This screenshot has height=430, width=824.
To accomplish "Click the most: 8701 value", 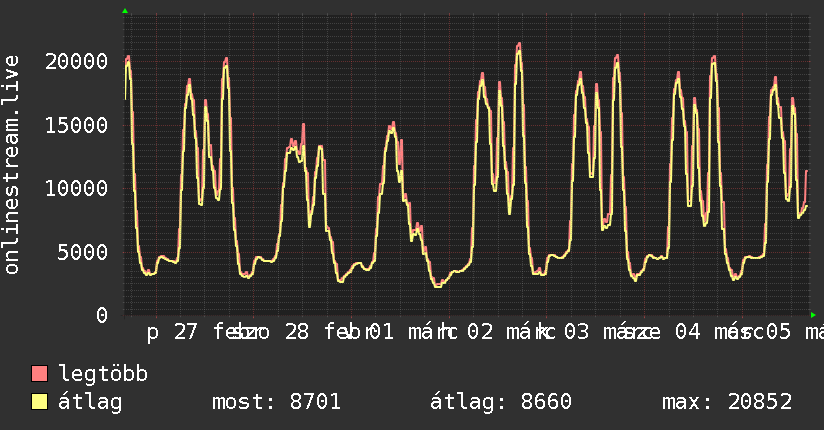I will pyautogui.click(x=276, y=402).
